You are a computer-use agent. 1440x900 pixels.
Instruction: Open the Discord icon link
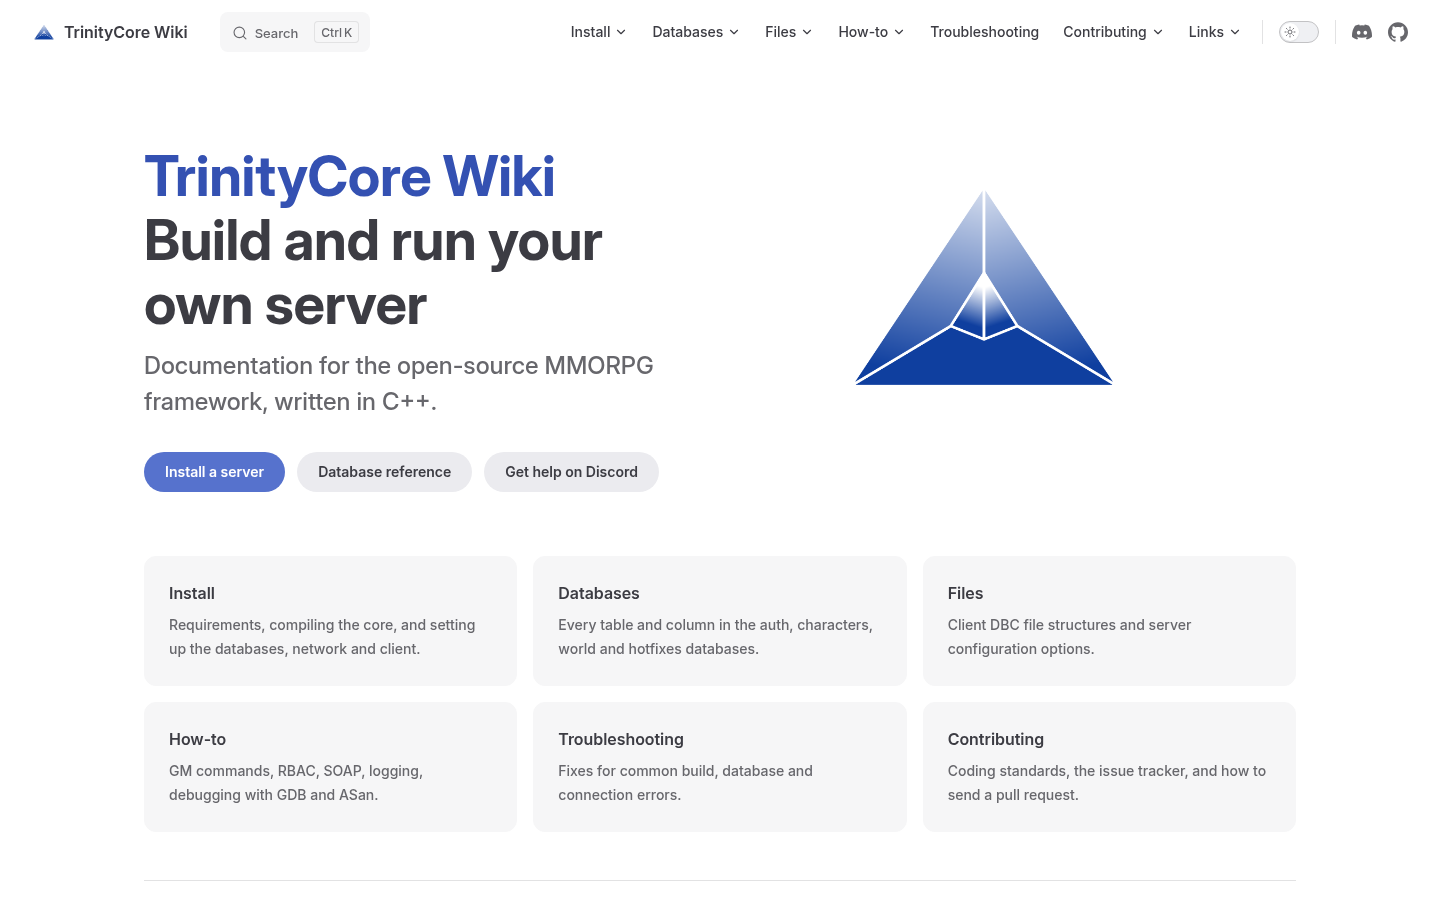pyautogui.click(x=1362, y=32)
